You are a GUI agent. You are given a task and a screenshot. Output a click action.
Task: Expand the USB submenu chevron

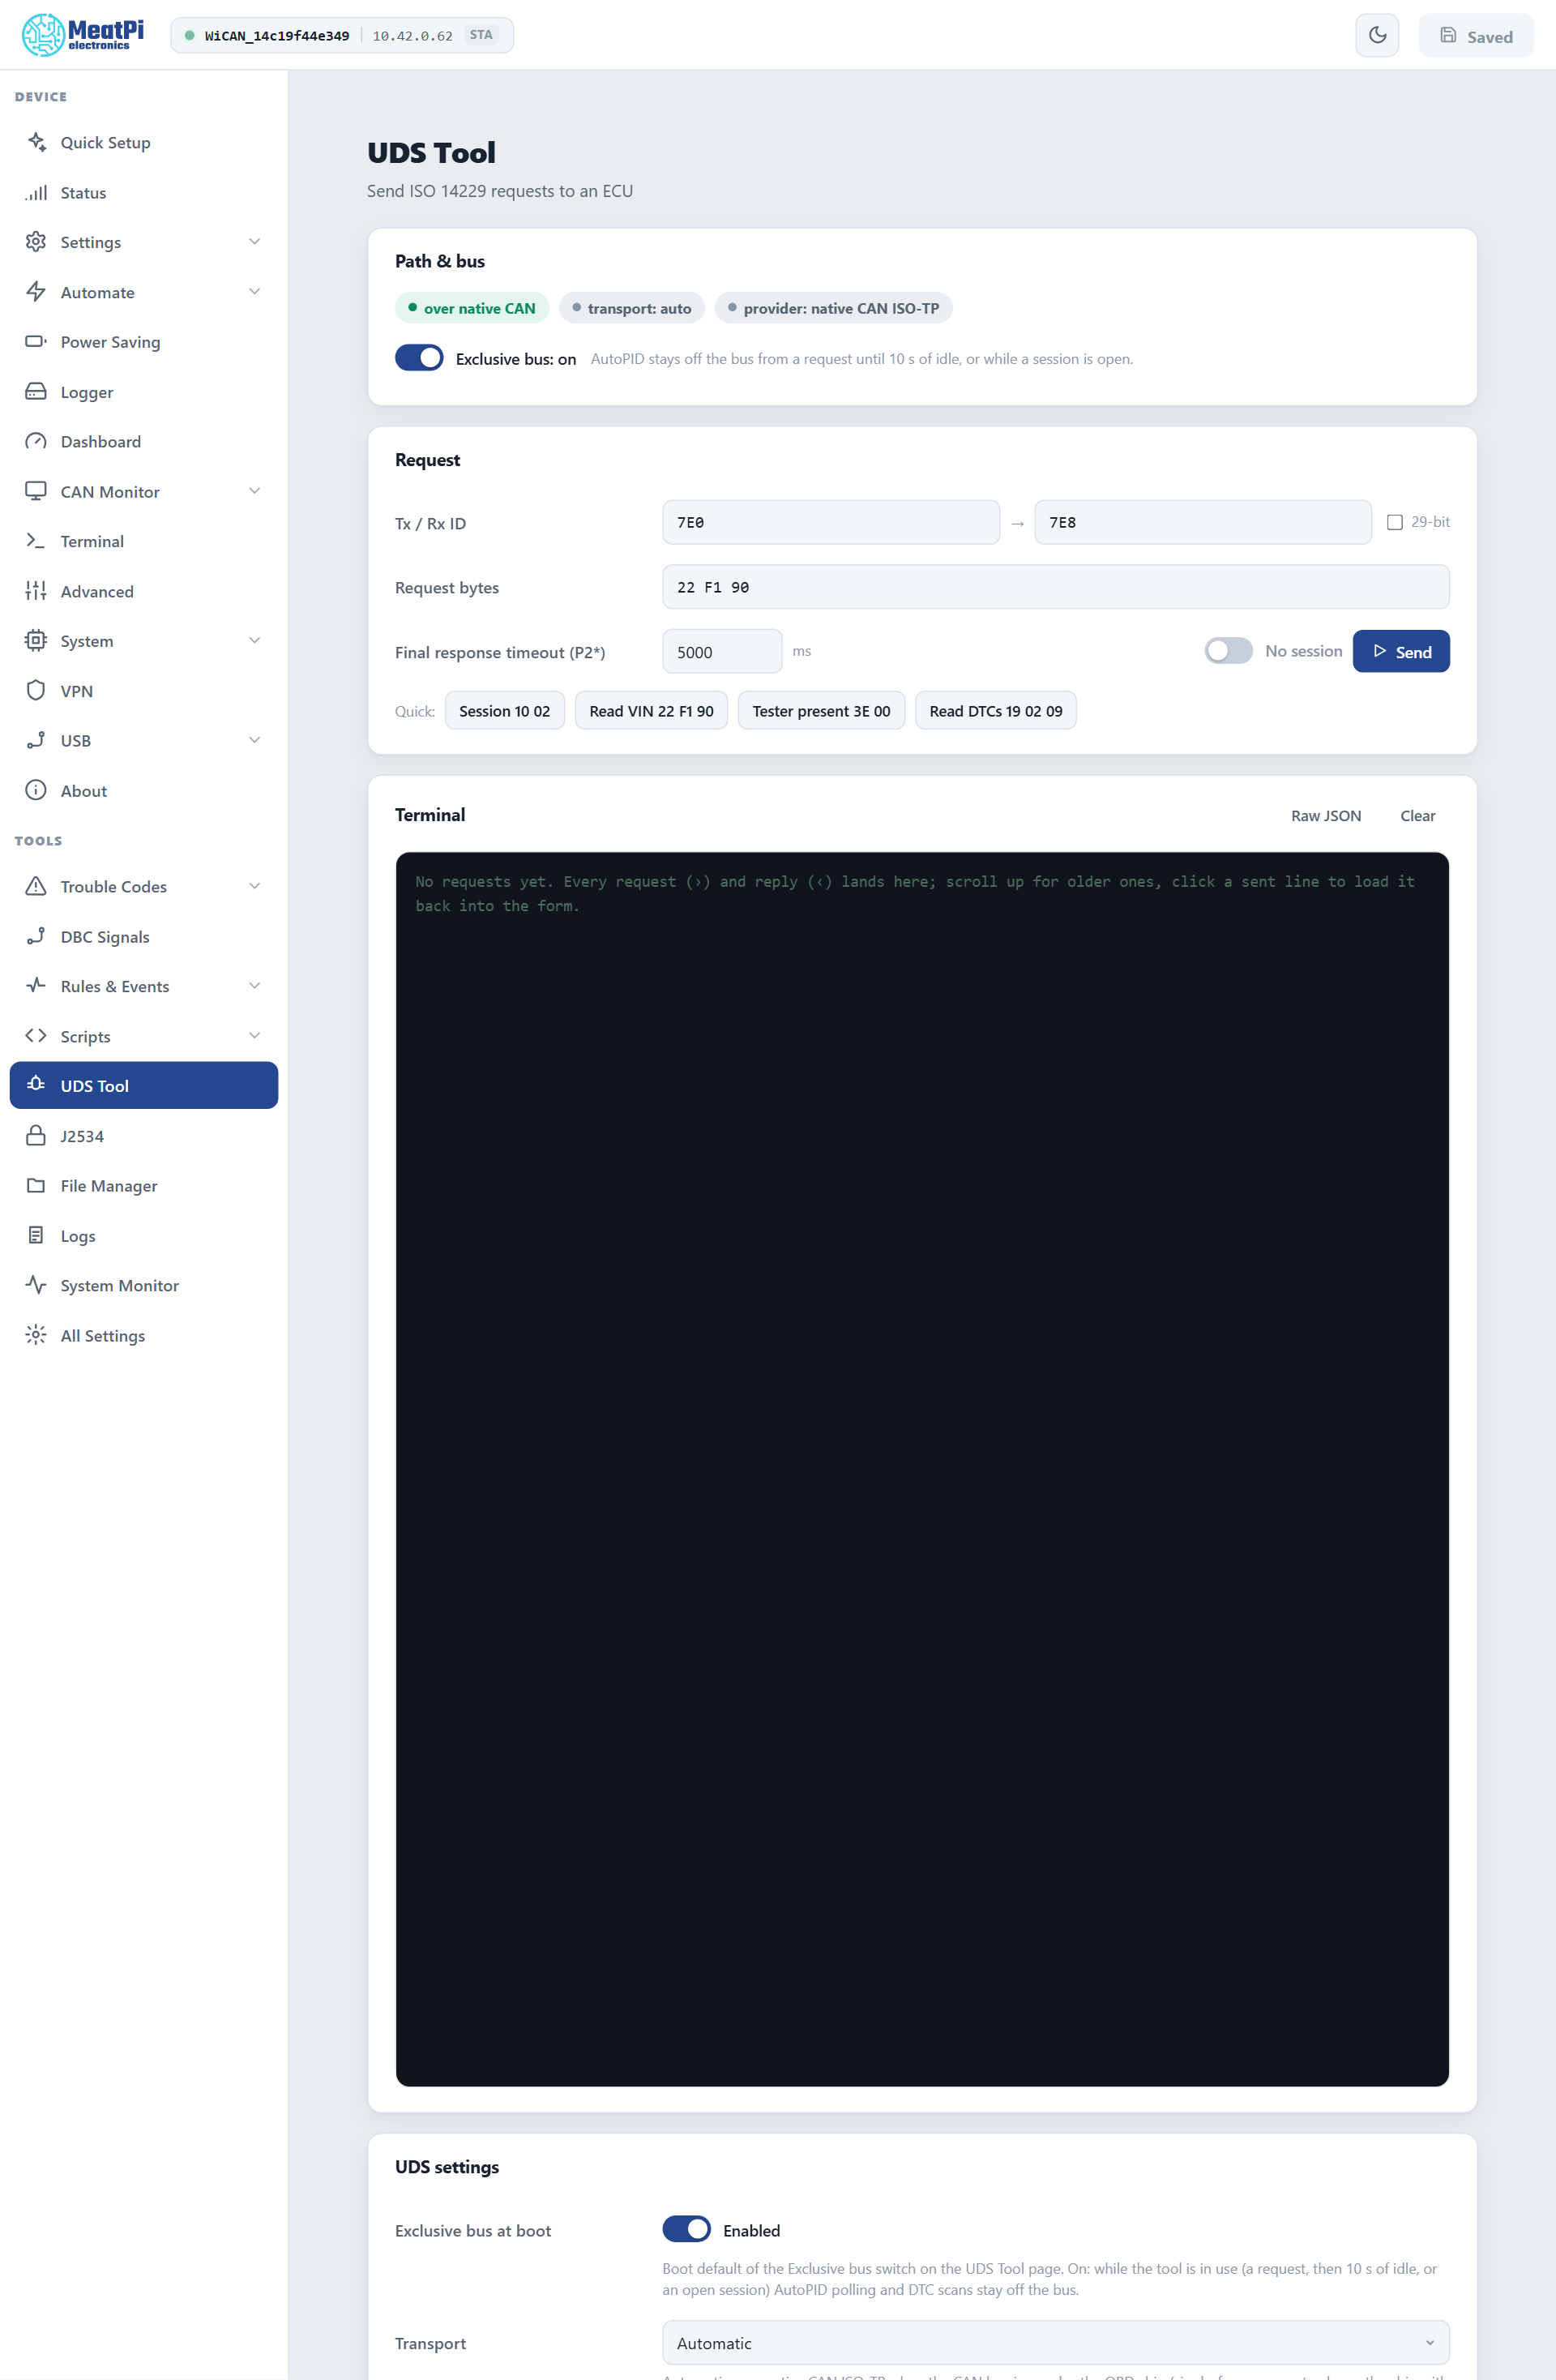(255, 740)
